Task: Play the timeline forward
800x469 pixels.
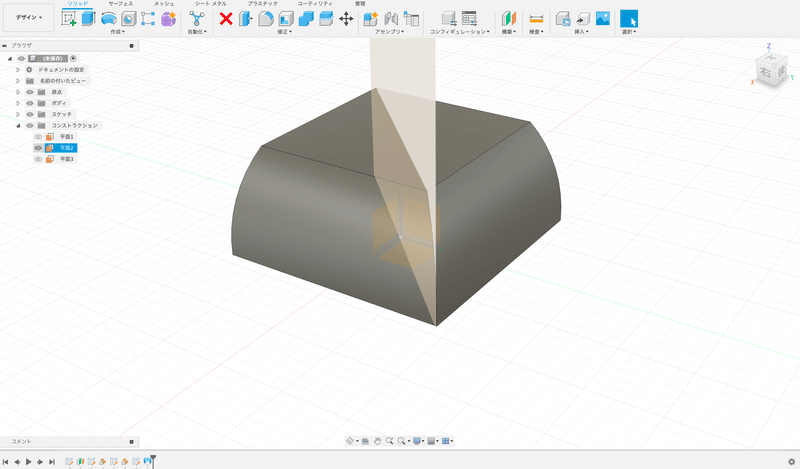Action: 29,462
